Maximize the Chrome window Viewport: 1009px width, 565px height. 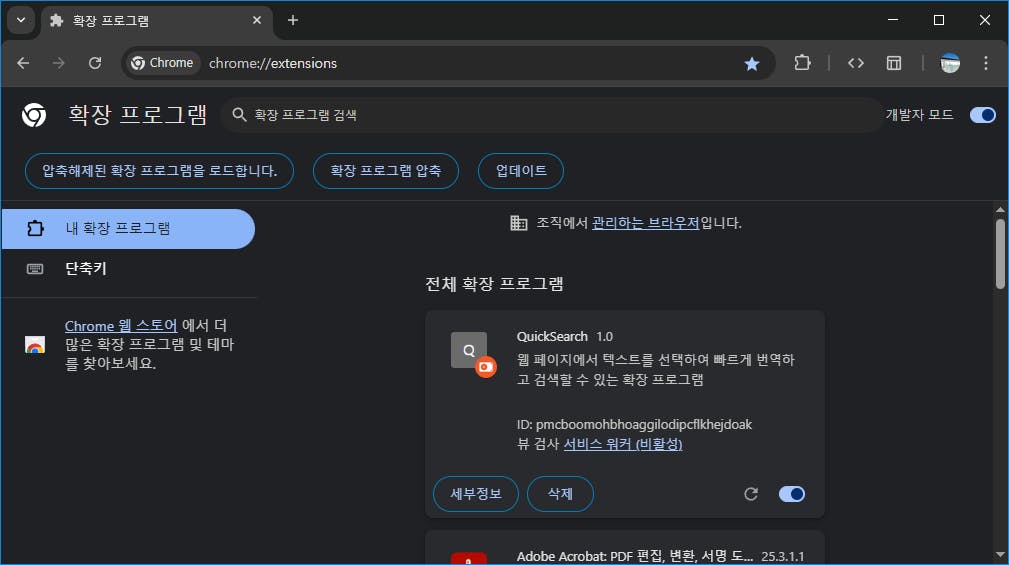pos(939,20)
